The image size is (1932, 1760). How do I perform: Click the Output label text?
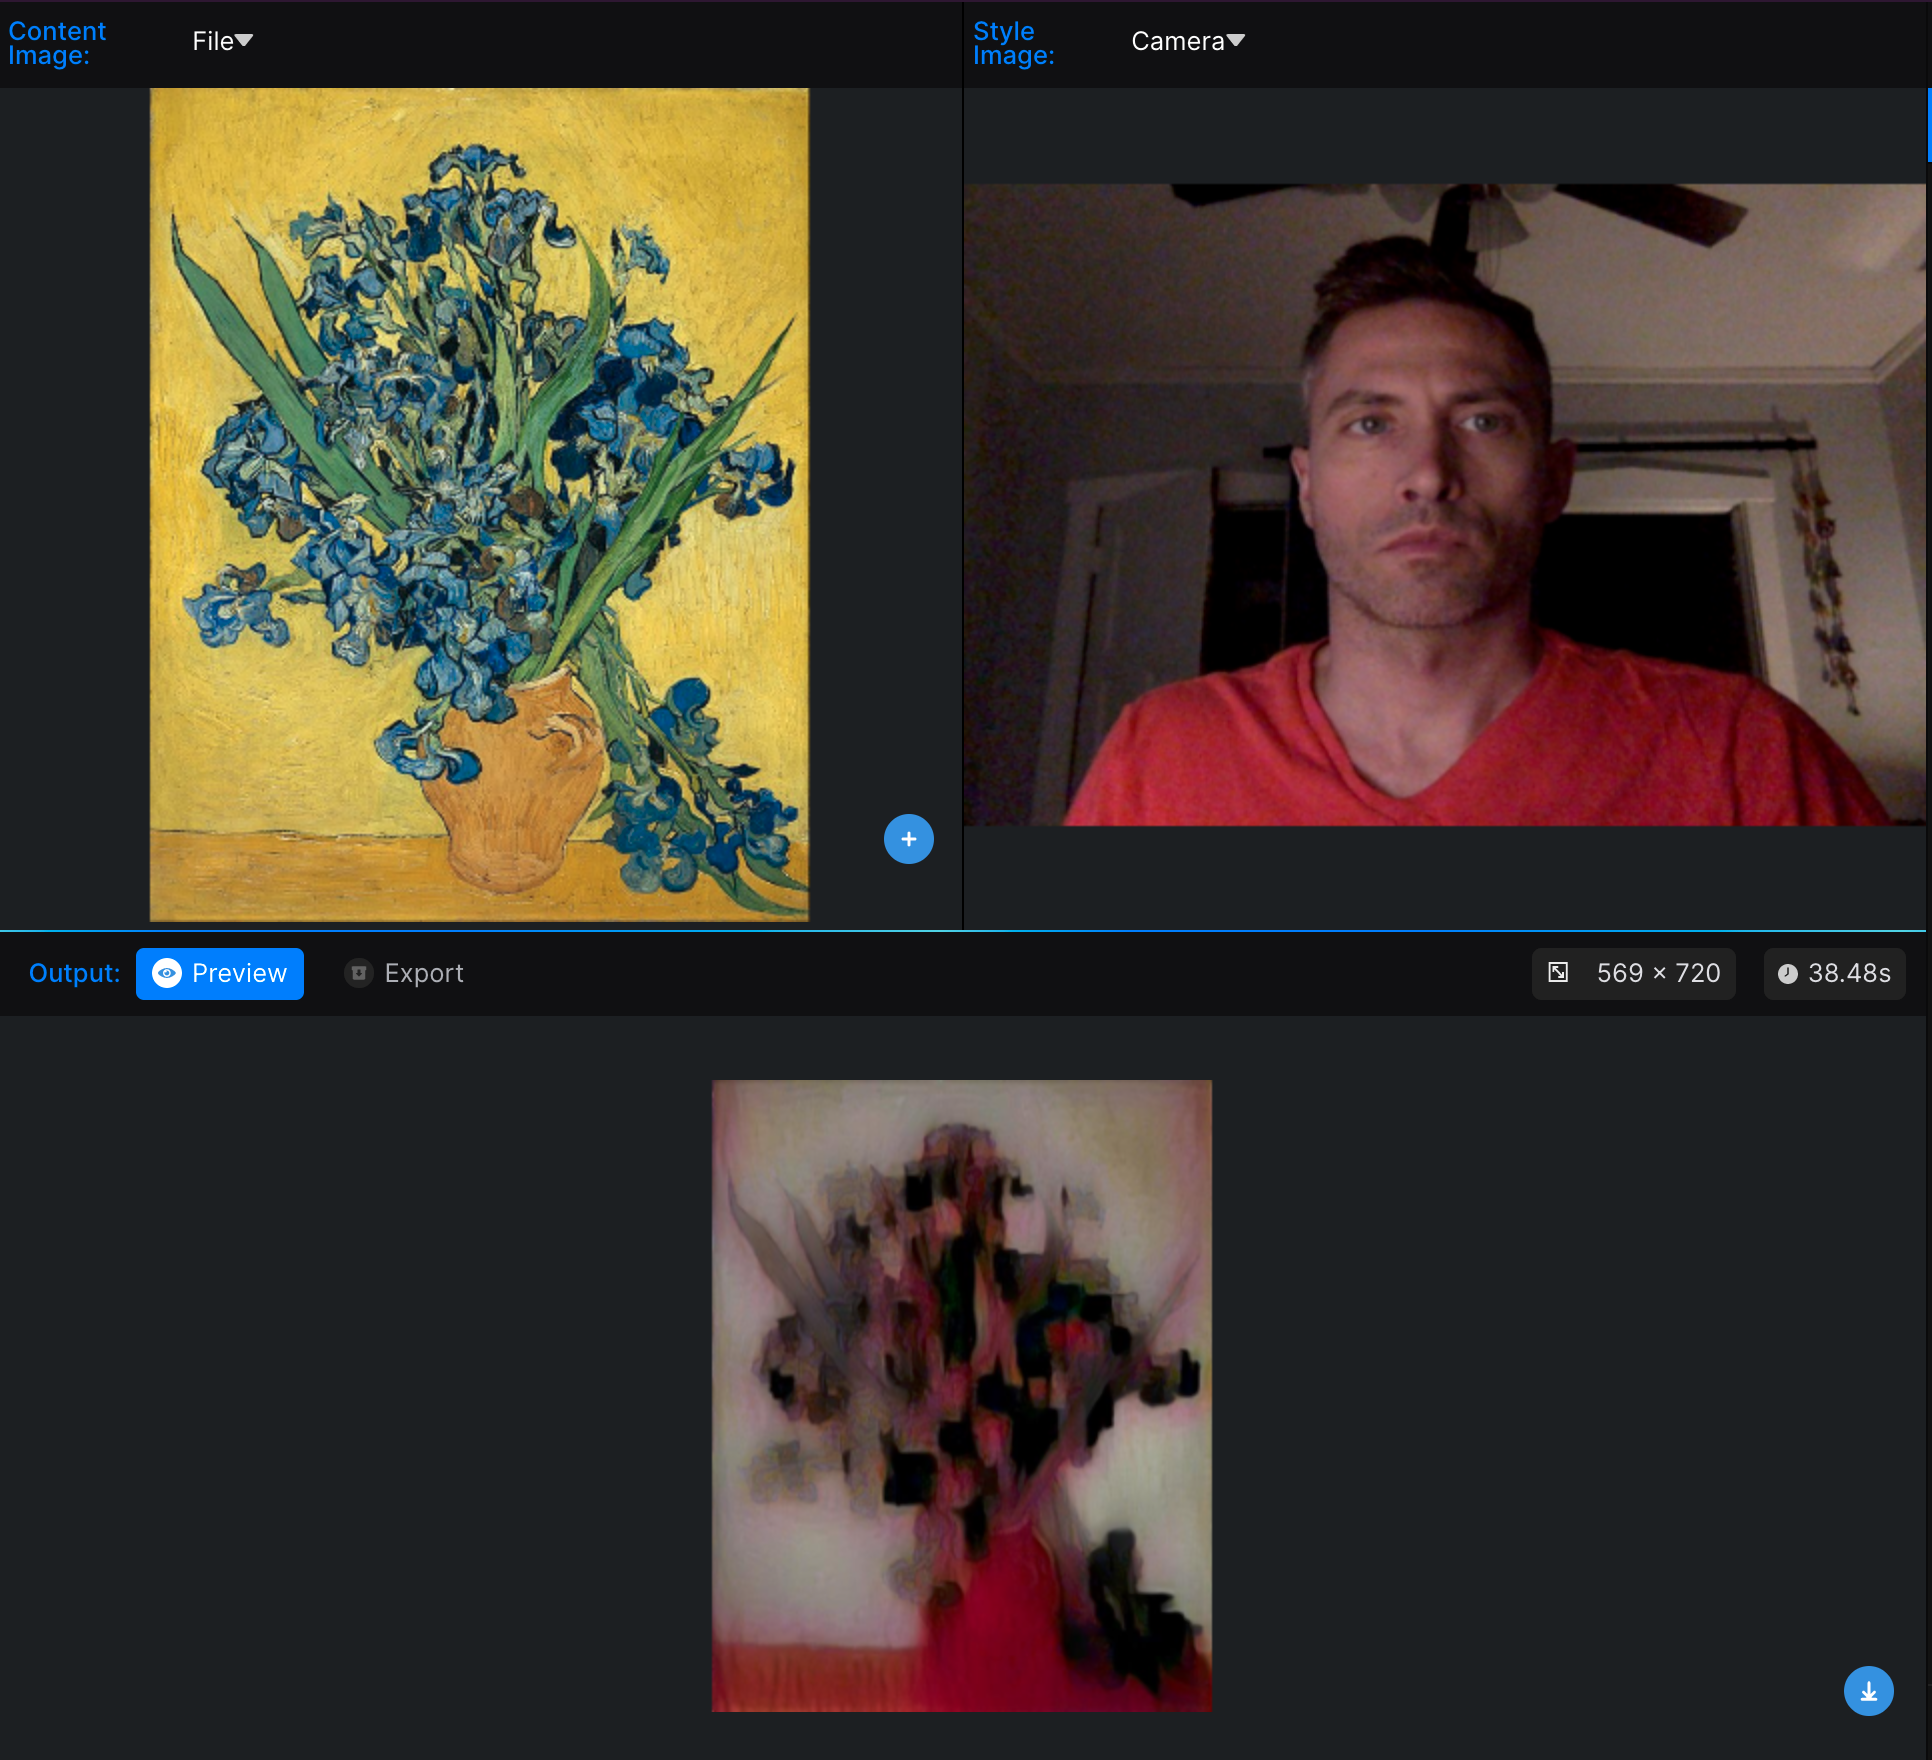(x=74, y=973)
